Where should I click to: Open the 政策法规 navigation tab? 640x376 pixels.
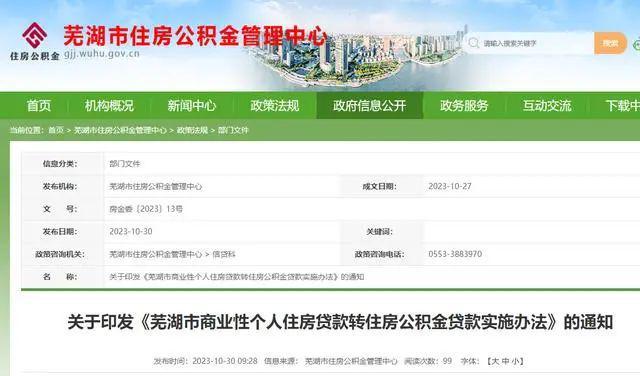coord(275,106)
